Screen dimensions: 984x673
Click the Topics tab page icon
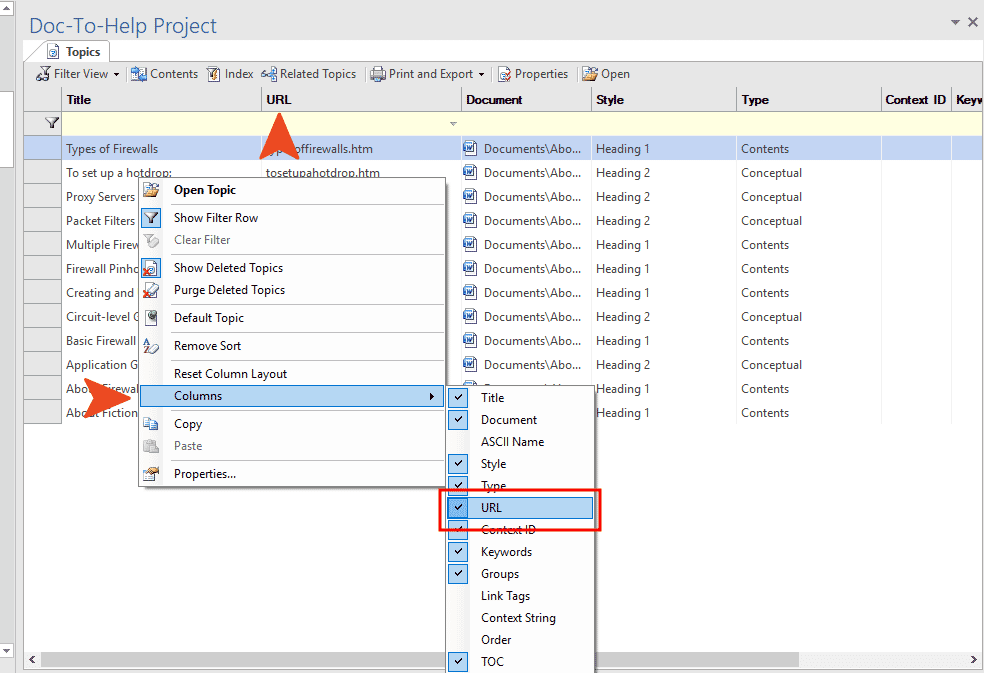(54, 52)
